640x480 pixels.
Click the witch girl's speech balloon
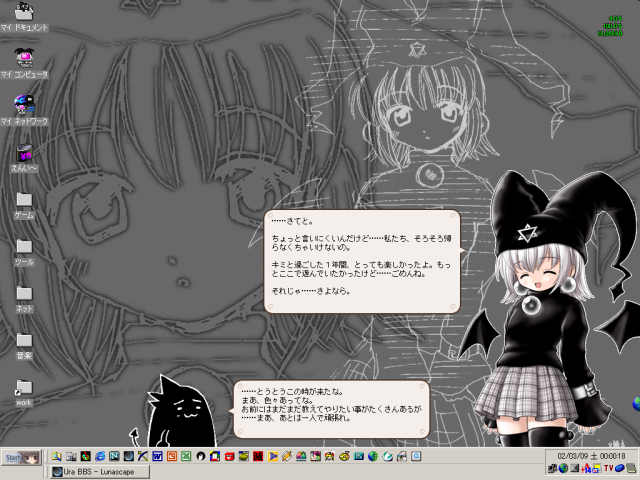pyautogui.click(x=363, y=262)
